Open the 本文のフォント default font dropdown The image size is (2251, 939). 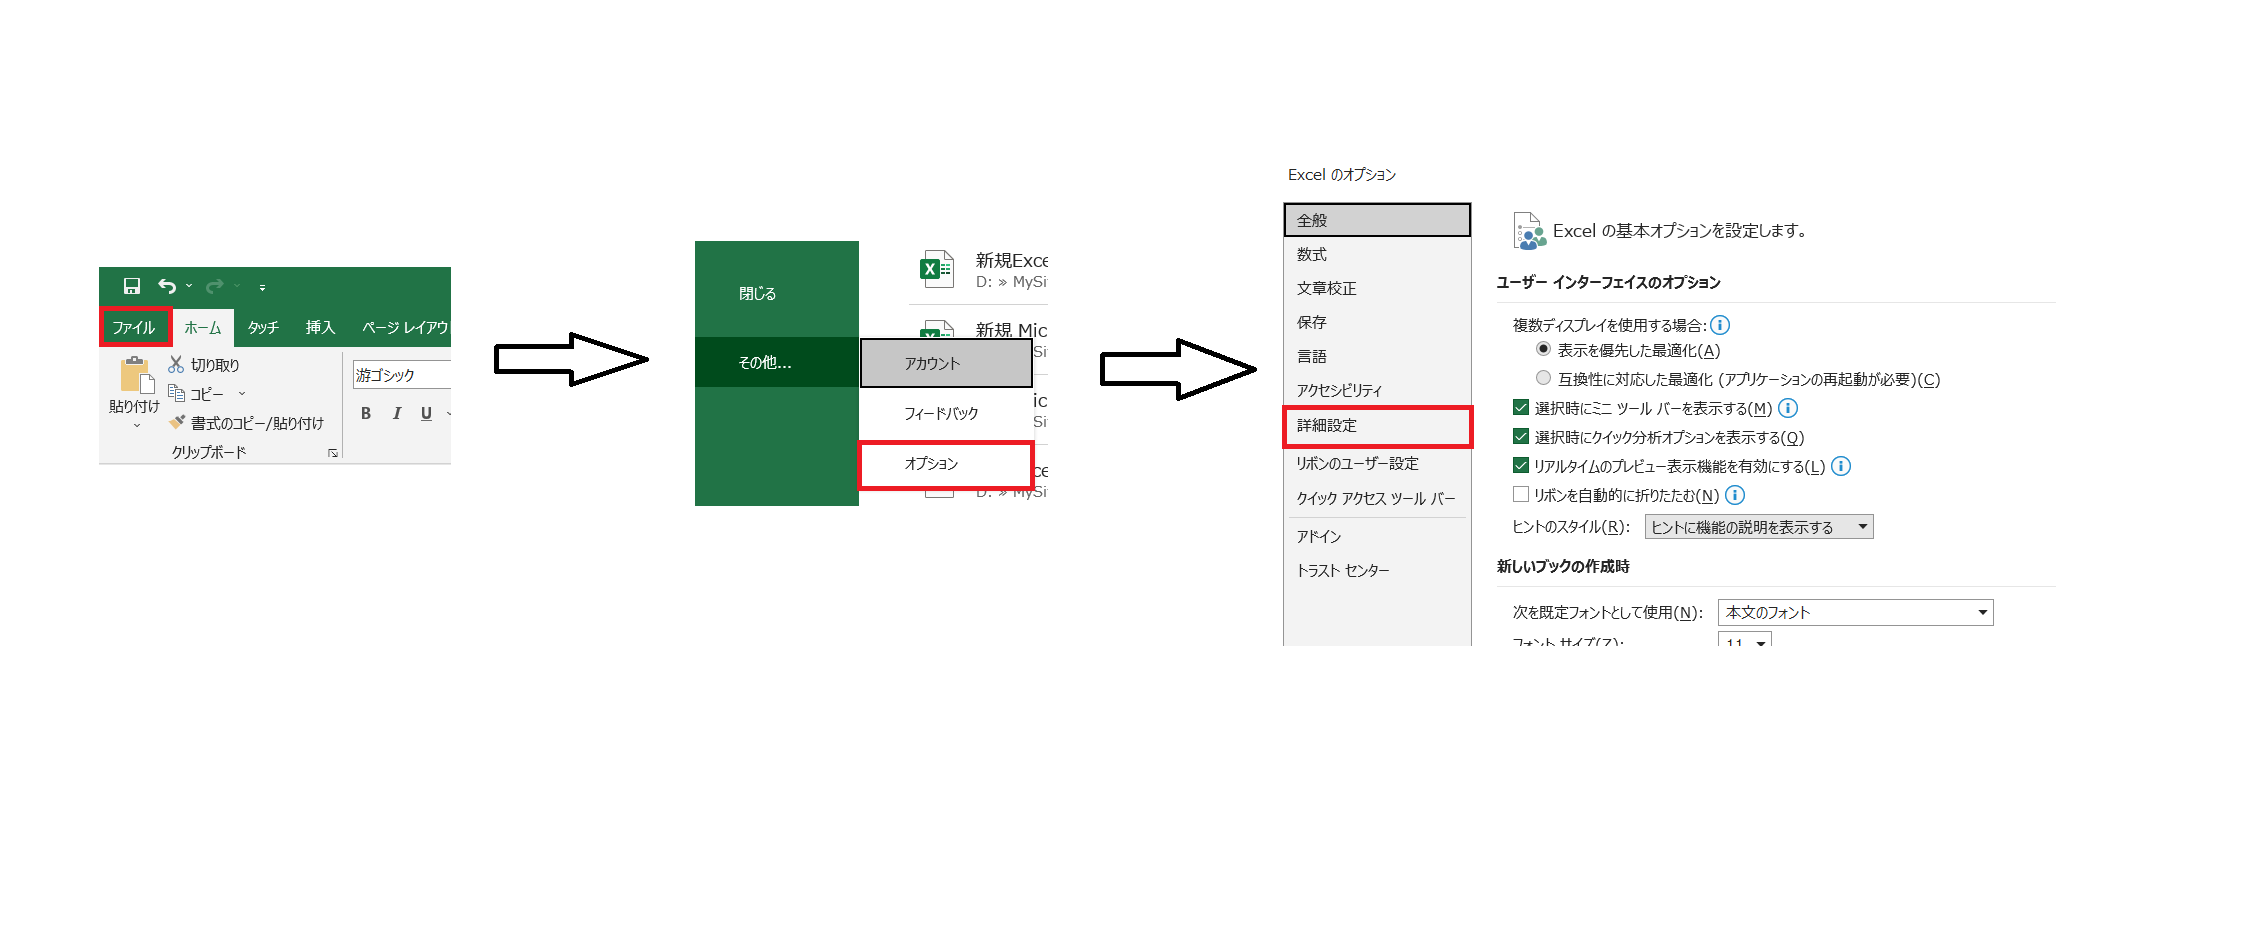coord(1984,611)
